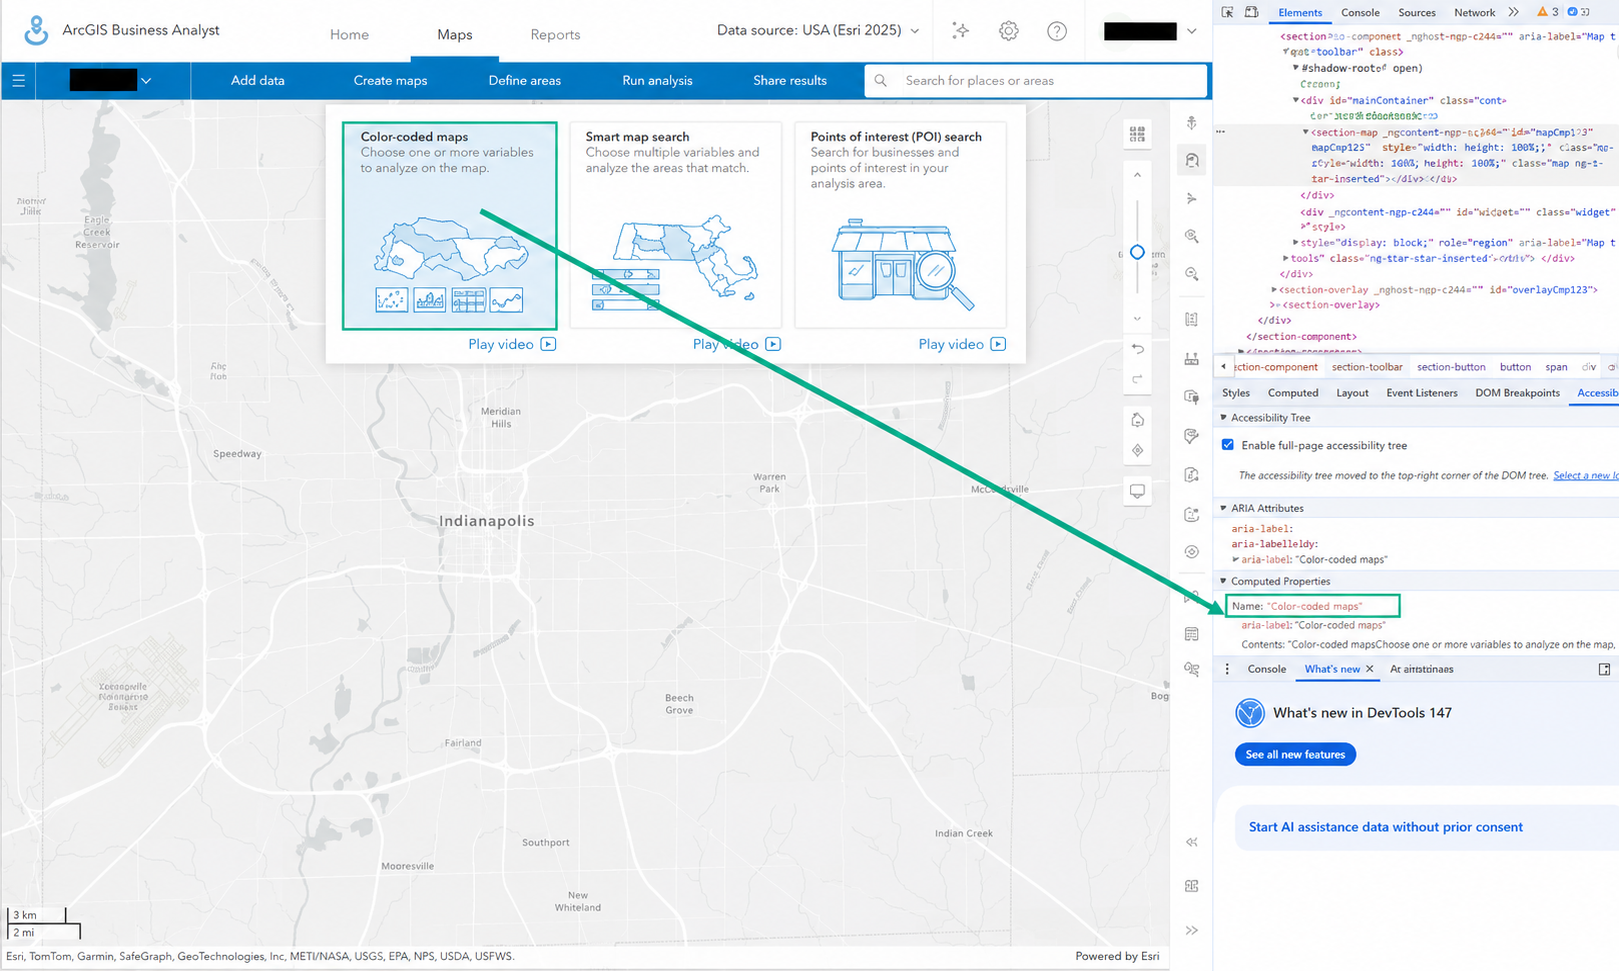Click the calculator table icon in side toolbar
Viewport: 1619px width, 971px height.
click(1192, 634)
